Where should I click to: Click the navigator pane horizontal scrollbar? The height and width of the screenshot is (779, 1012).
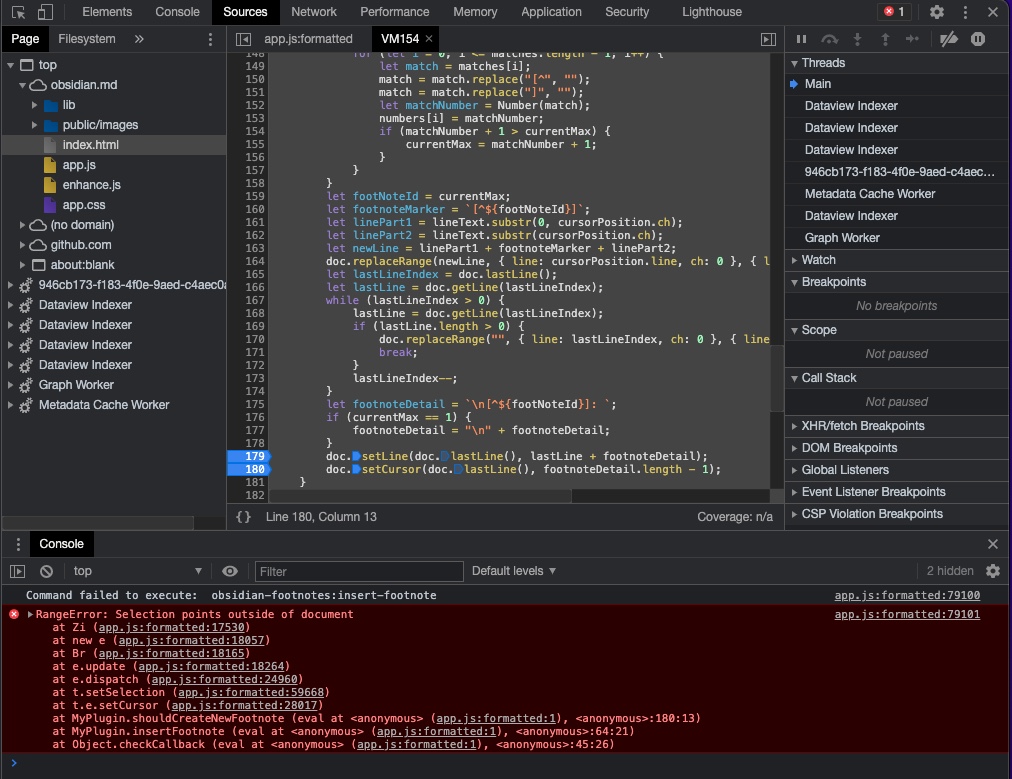98,523
